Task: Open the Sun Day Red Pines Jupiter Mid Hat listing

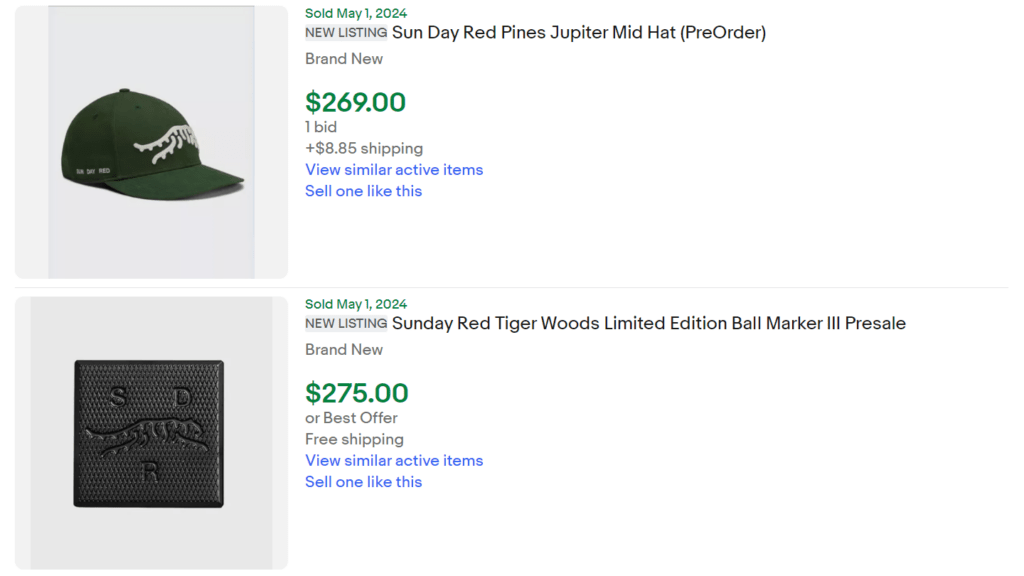Action: (x=580, y=32)
